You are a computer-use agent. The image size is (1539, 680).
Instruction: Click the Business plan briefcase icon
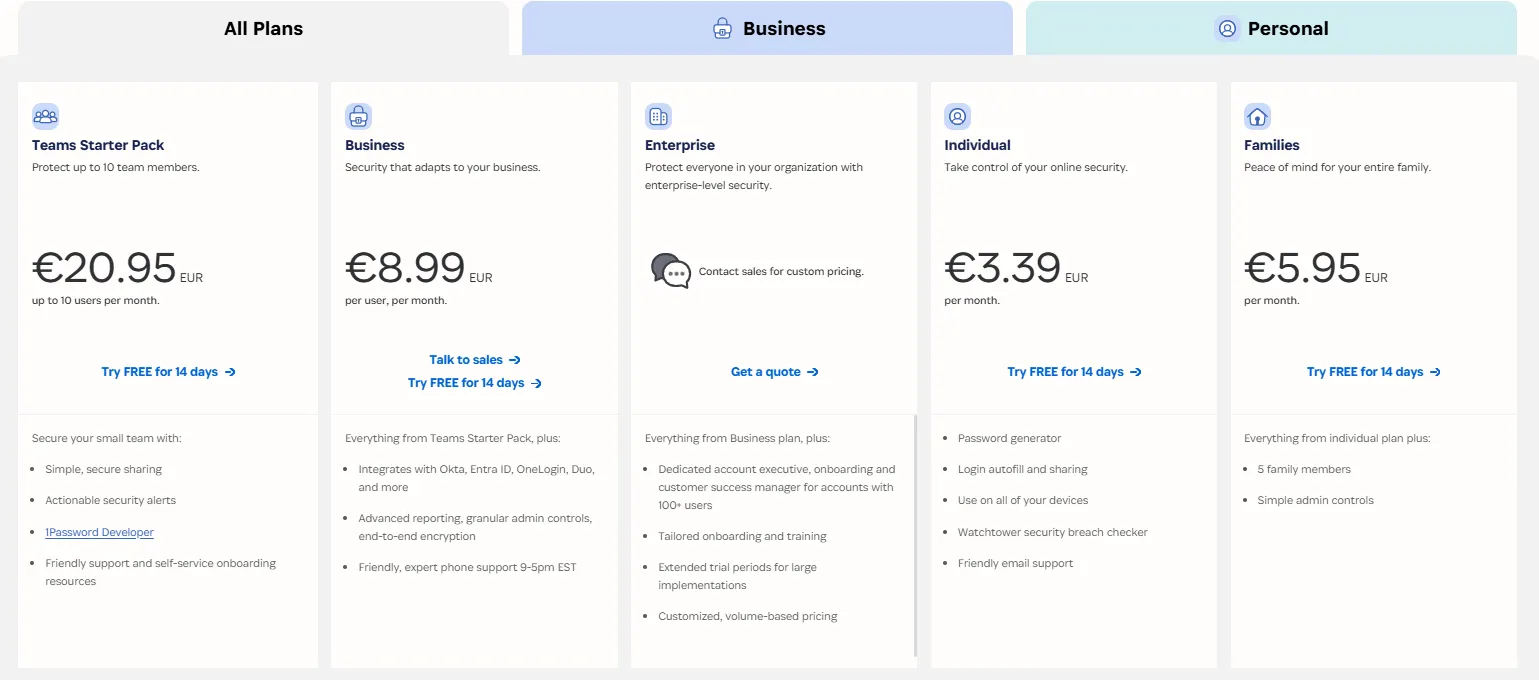358,116
